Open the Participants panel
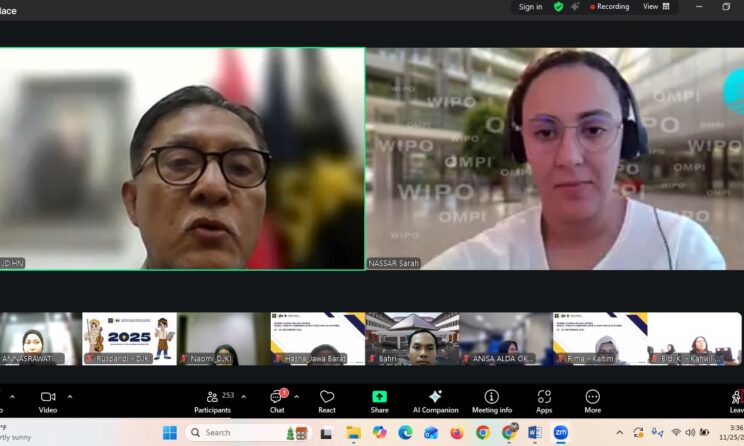This screenshot has width=744, height=446. (212, 401)
